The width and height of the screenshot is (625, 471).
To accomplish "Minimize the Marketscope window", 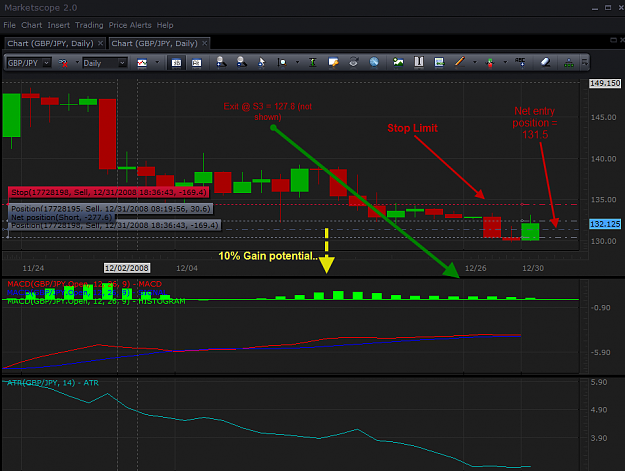I will (595, 8).
